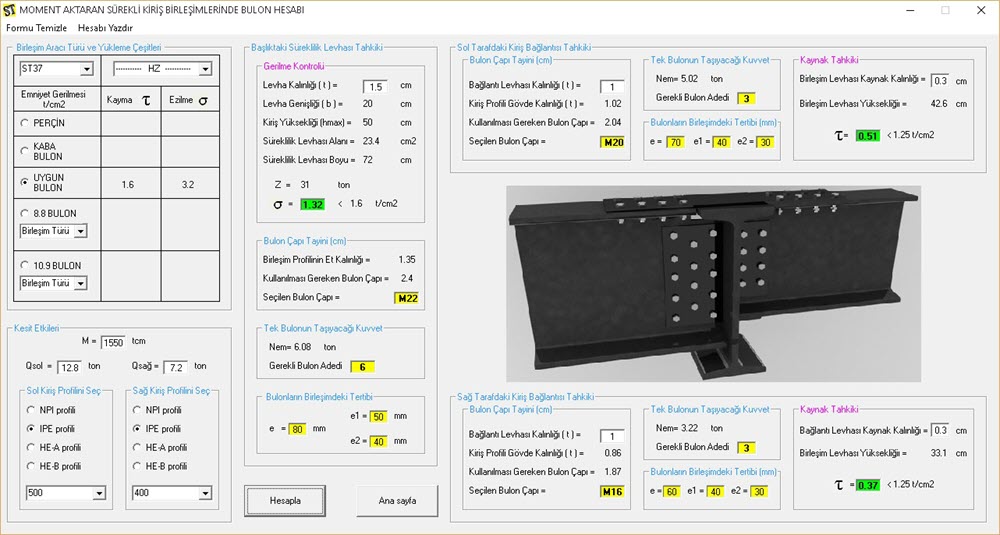Click the moment M input field with 1550
Screen dimensions: 1000x535
tap(114, 342)
